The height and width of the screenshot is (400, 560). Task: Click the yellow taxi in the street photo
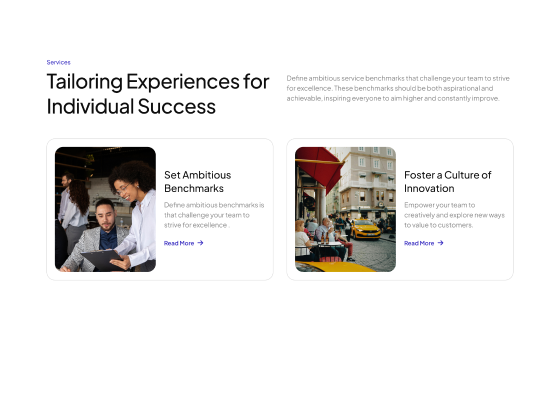[x=365, y=229]
